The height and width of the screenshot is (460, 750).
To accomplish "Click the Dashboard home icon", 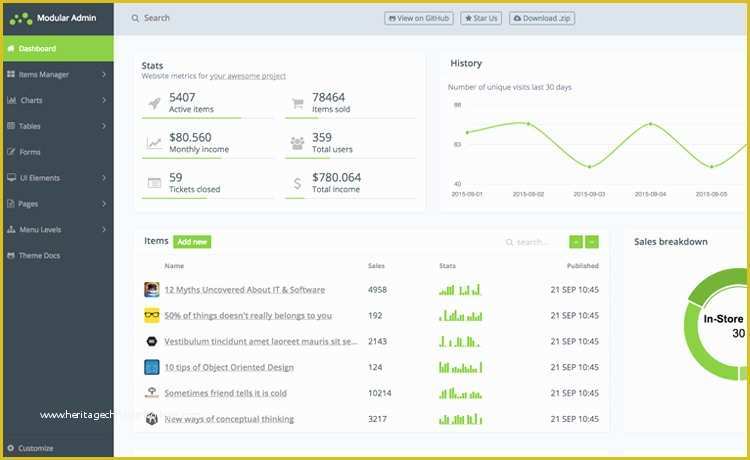I will (x=11, y=48).
